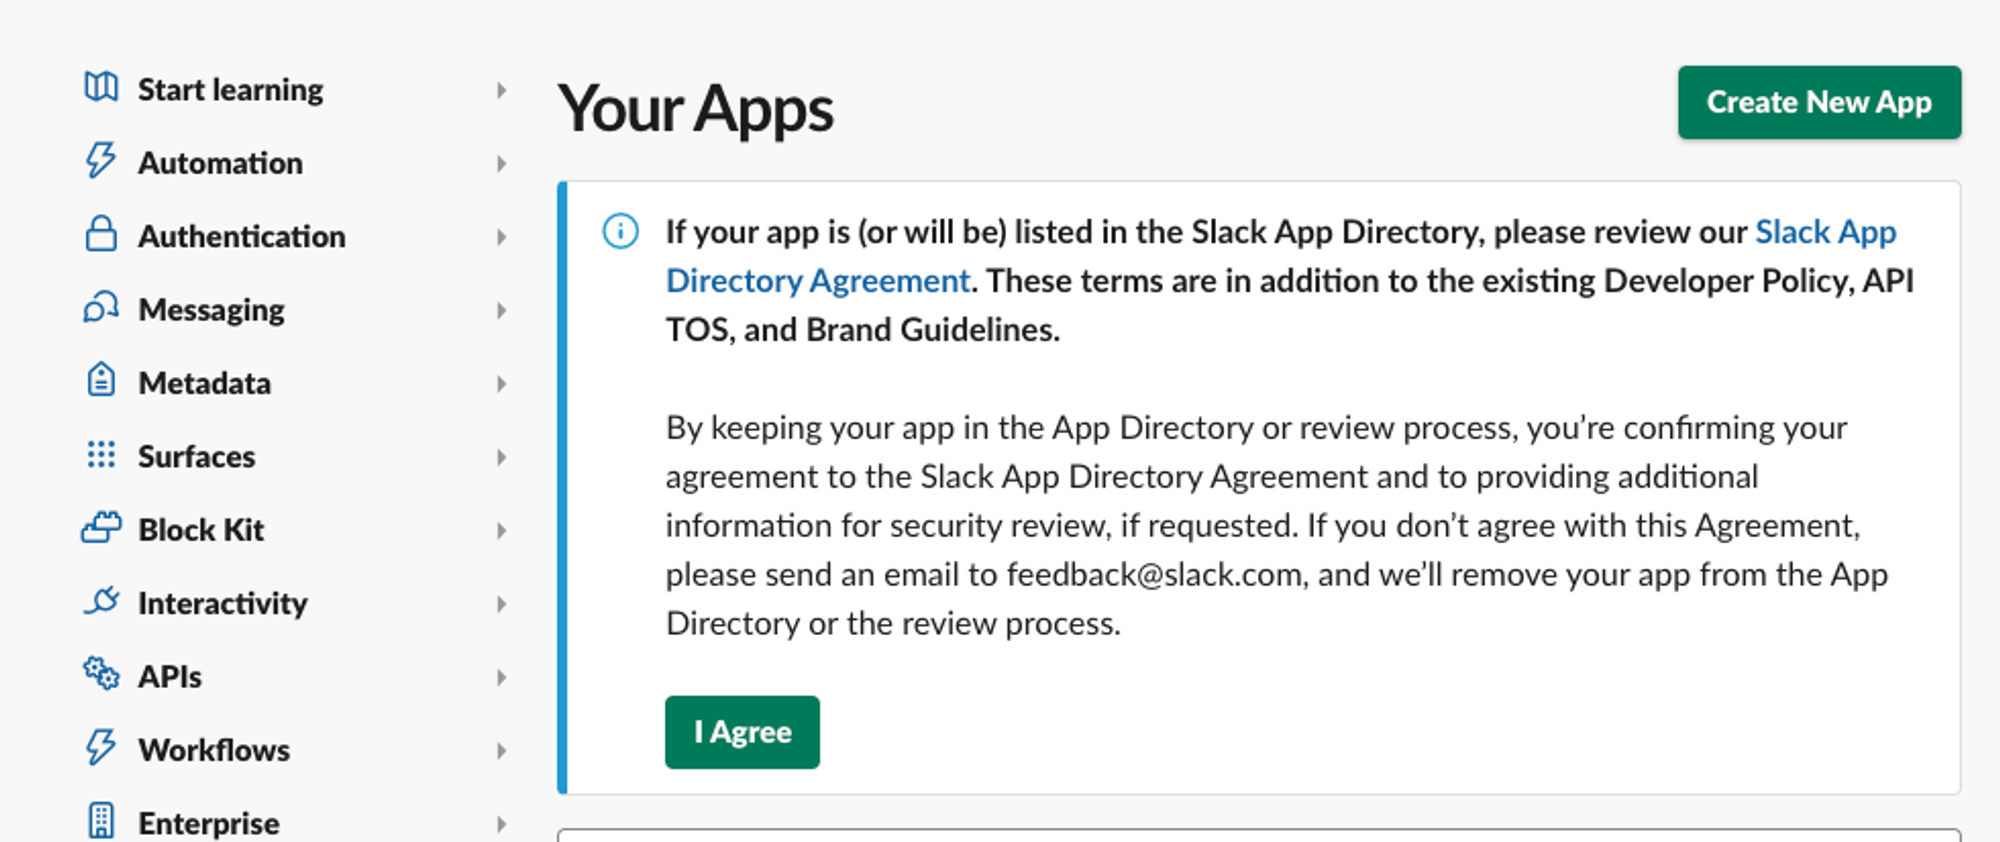The image size is (2000, 842).
Task: Click the Interactivity plug icon
Action: click(x=101, y=601)
